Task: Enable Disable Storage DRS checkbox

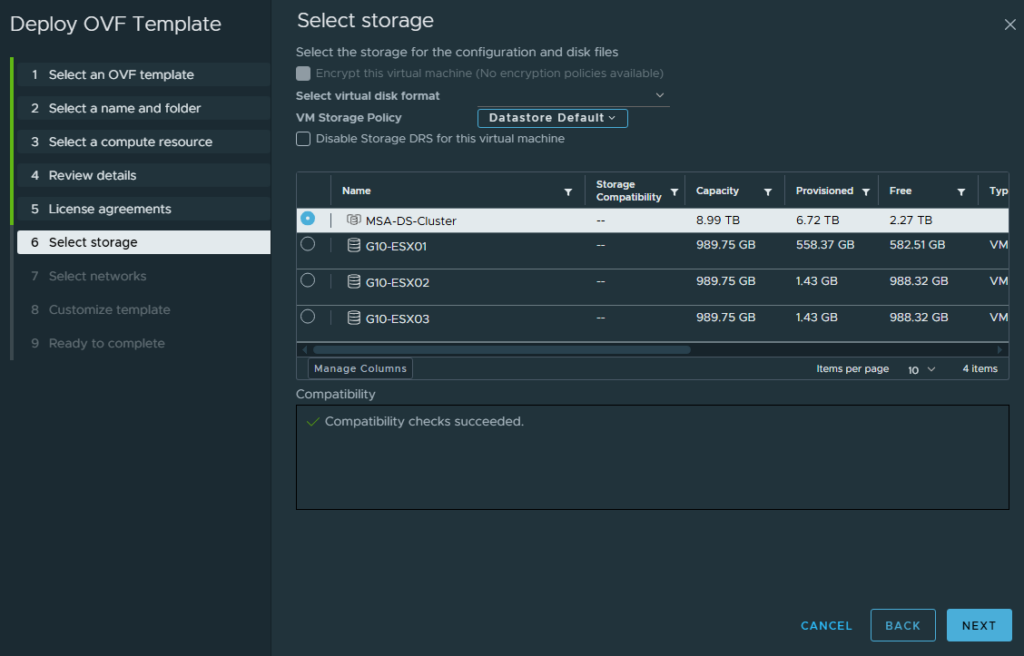Action: point(303,139)
